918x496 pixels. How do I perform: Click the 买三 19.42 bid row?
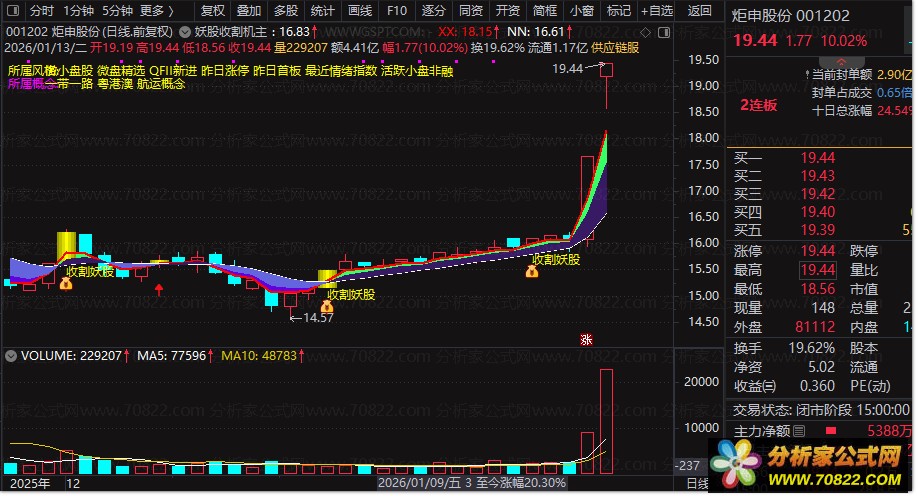coord(819,194)
